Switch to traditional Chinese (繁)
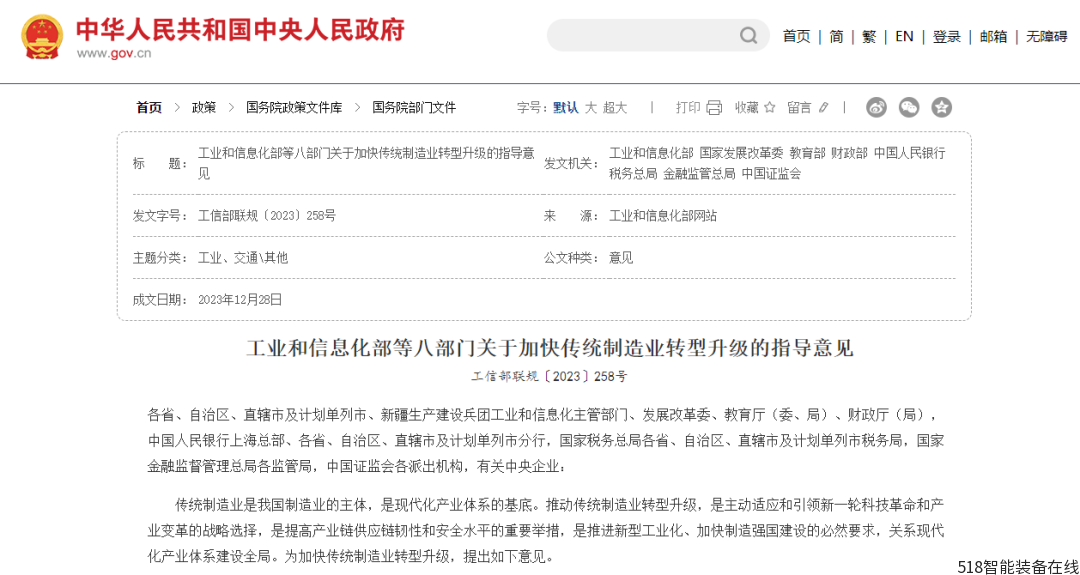Screen dimensions: 1080x575 point(869,36)
